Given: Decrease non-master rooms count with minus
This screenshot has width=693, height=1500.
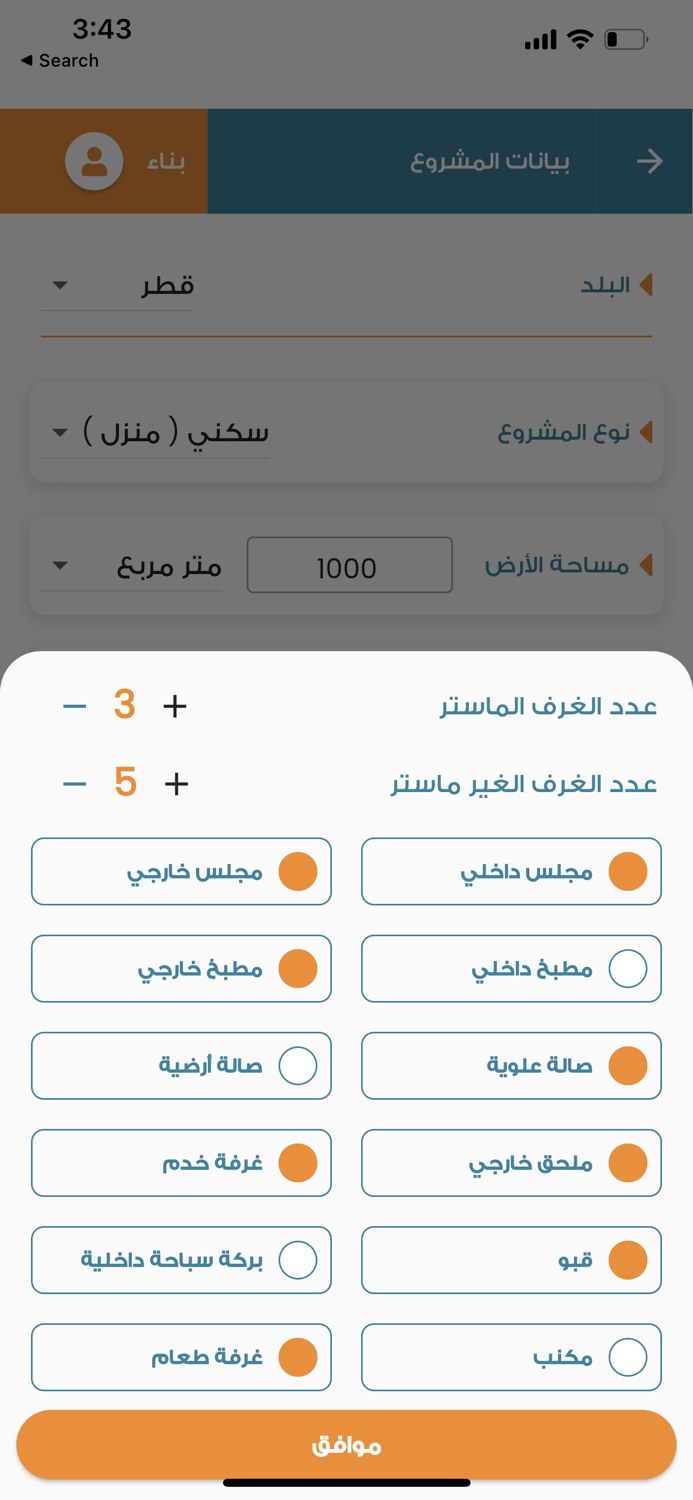Looking at the screenshot, I should [x=73, y=783].
